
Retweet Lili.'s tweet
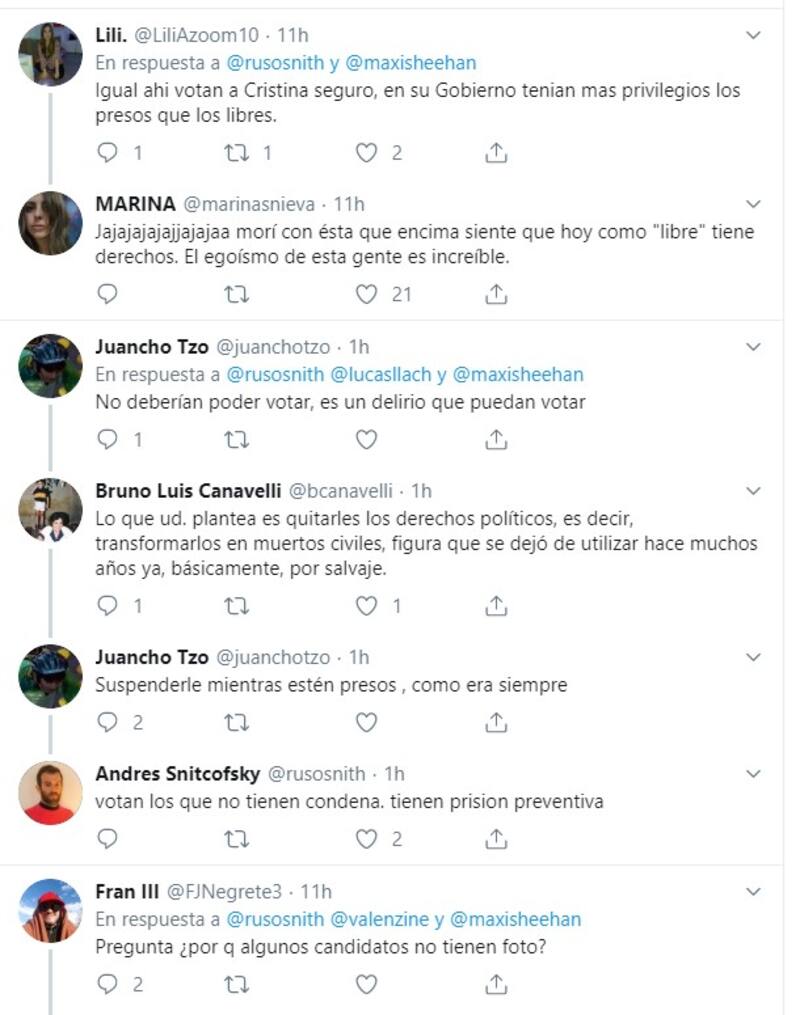tap(237, 153)
